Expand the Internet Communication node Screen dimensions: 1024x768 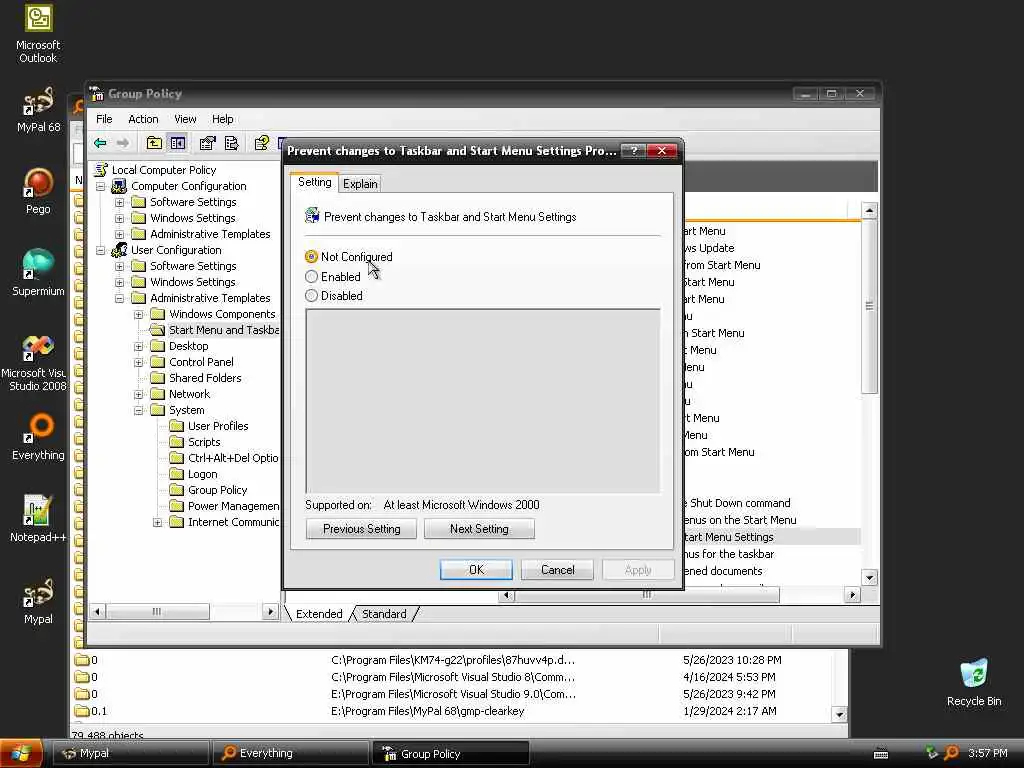click(157, 522)
